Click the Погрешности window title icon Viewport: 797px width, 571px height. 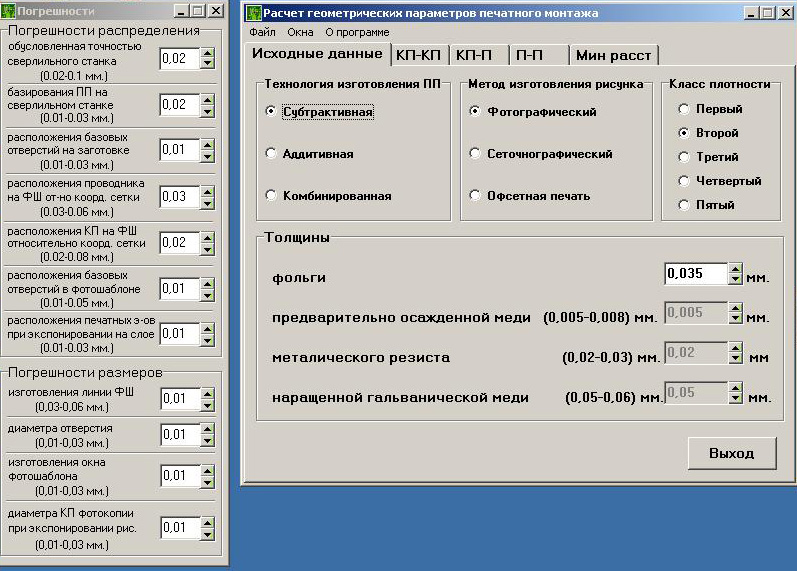click(10, 11)
